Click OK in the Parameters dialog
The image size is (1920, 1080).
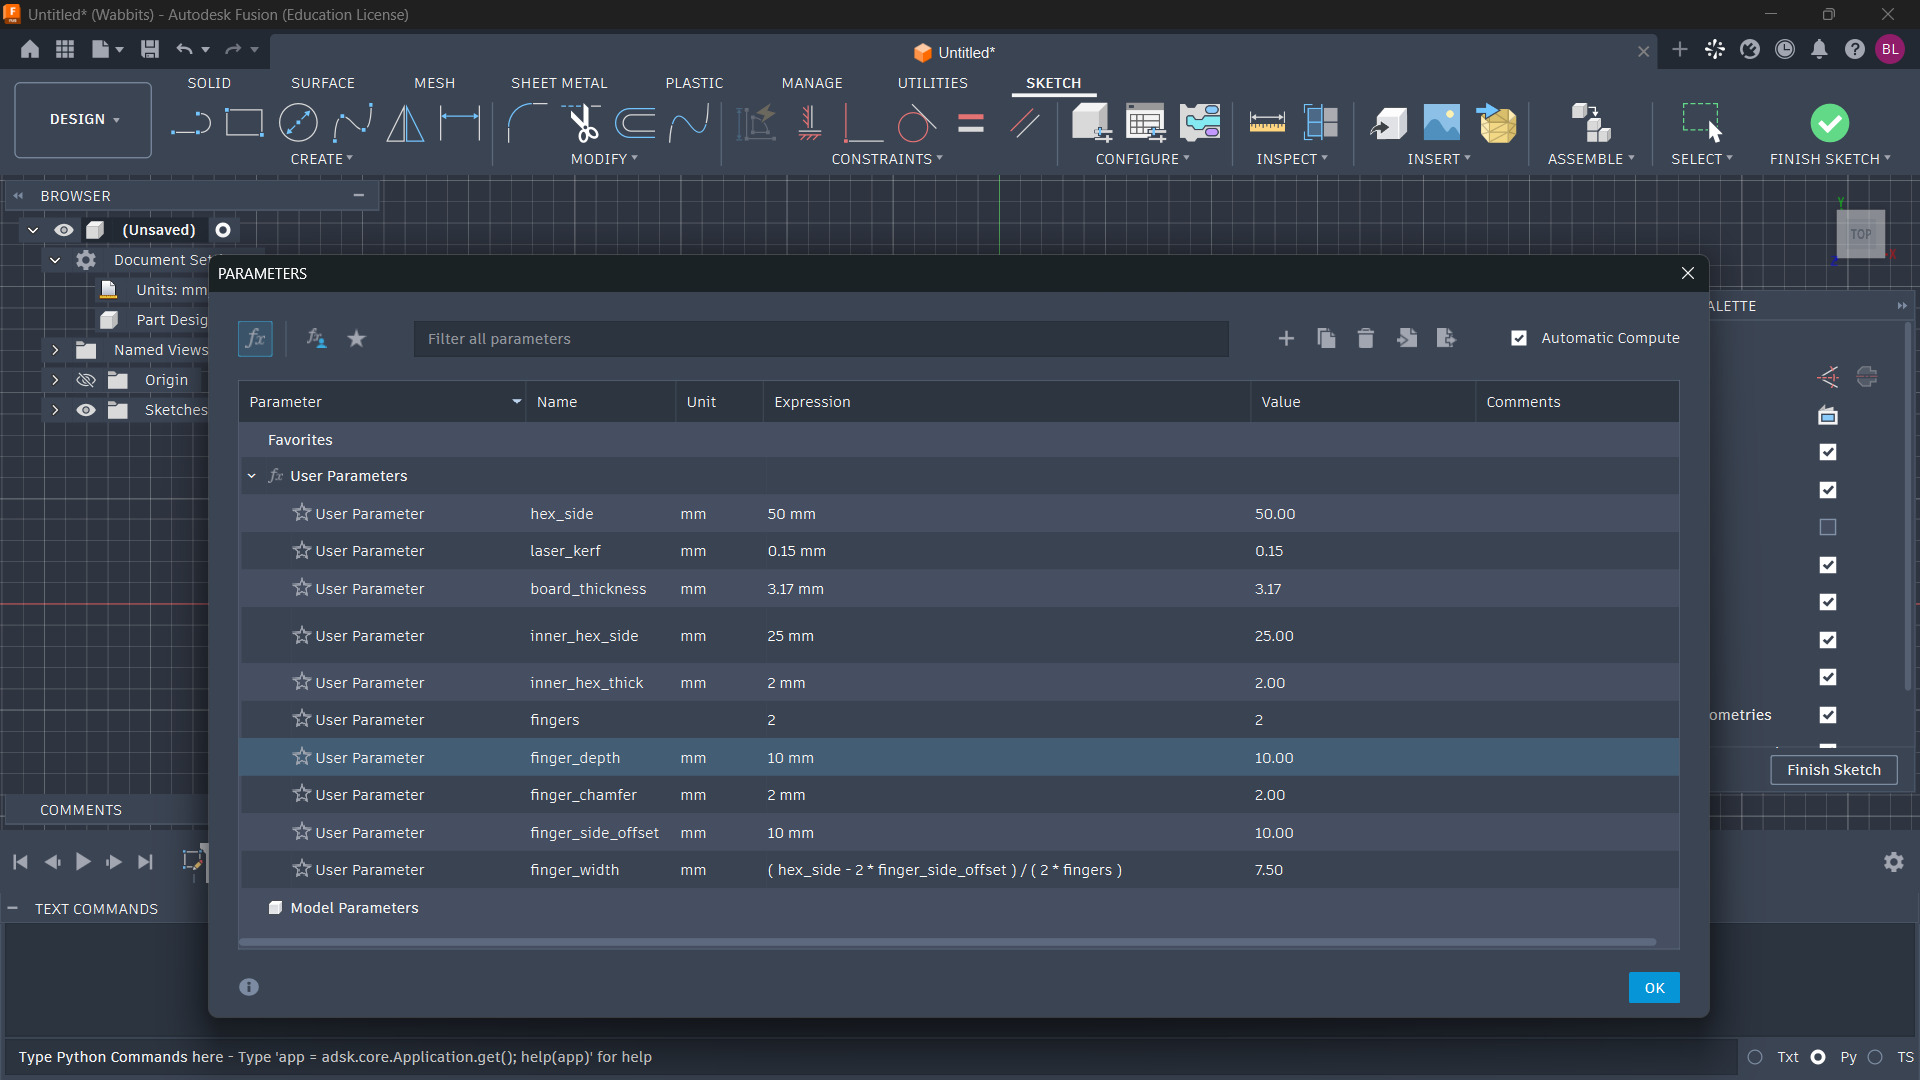[x=1654, y=988]
